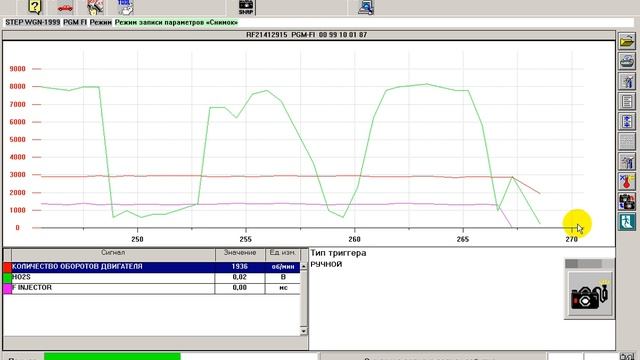Click the Ед. изм. column header
This screenshot has width=640, height=360.
[x=282, y=253]
